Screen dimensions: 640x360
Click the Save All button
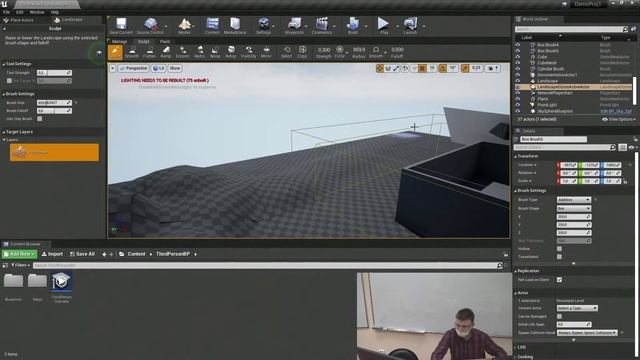pos(82,254)
